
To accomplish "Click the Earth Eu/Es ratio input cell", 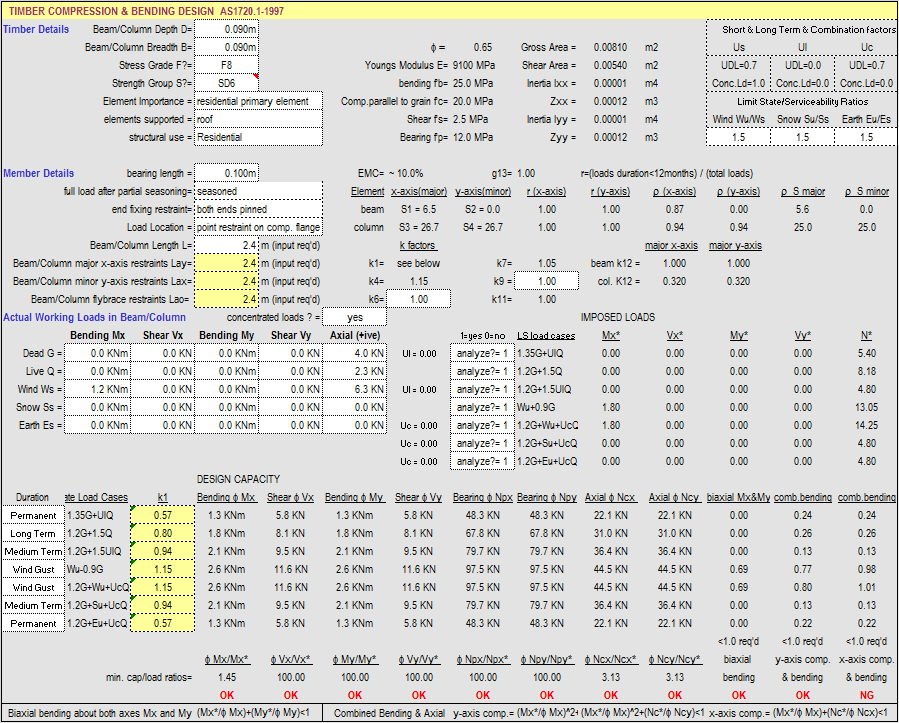I will pos(866,137).
